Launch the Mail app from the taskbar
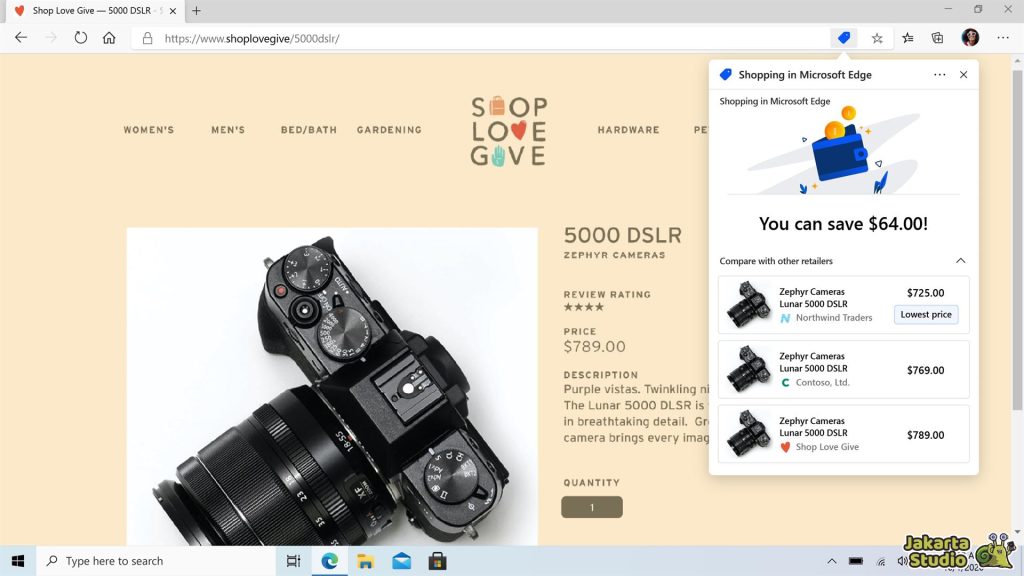Viewport: 1024px width, 576px height. [x=401, y=560]
